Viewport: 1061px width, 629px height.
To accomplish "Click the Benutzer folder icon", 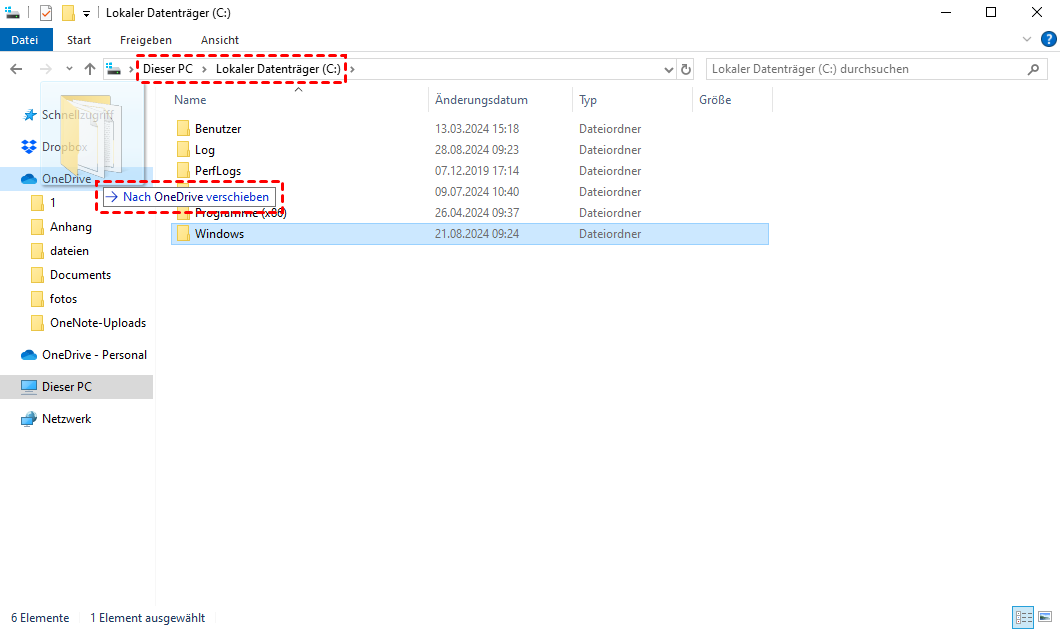I will coord(183,129).
